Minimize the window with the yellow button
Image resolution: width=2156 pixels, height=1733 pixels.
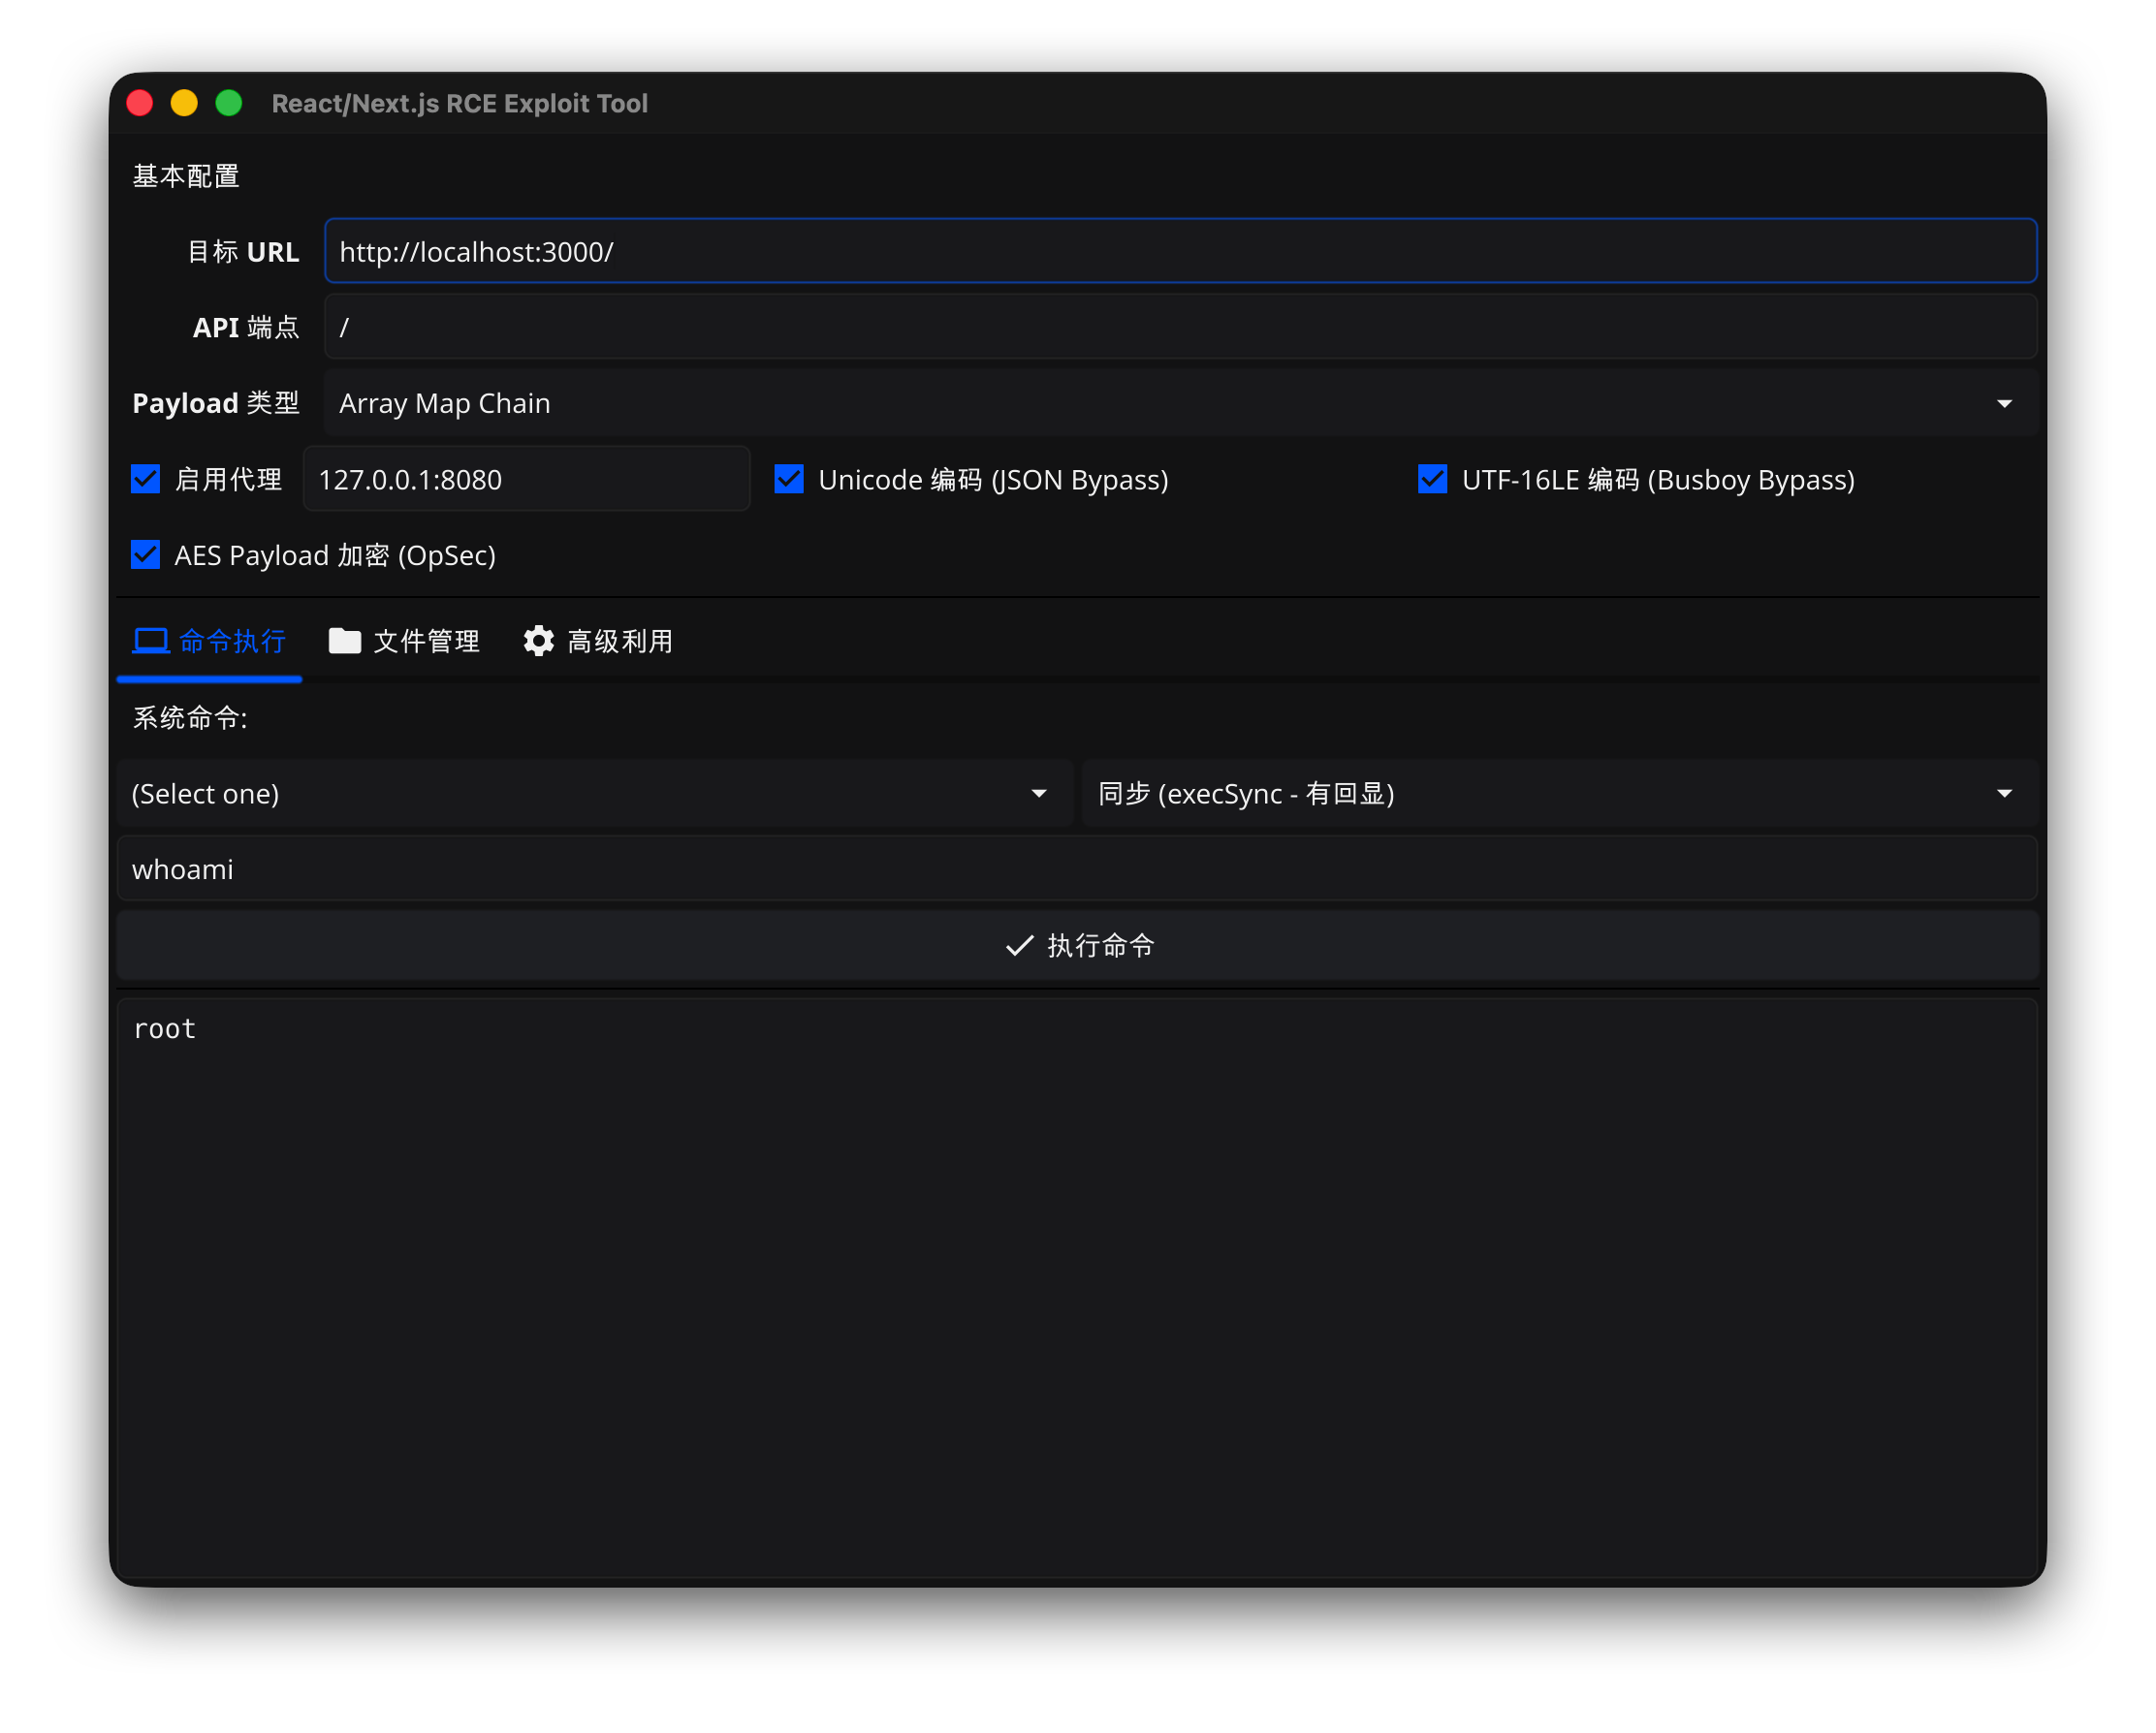coord(184,103)
